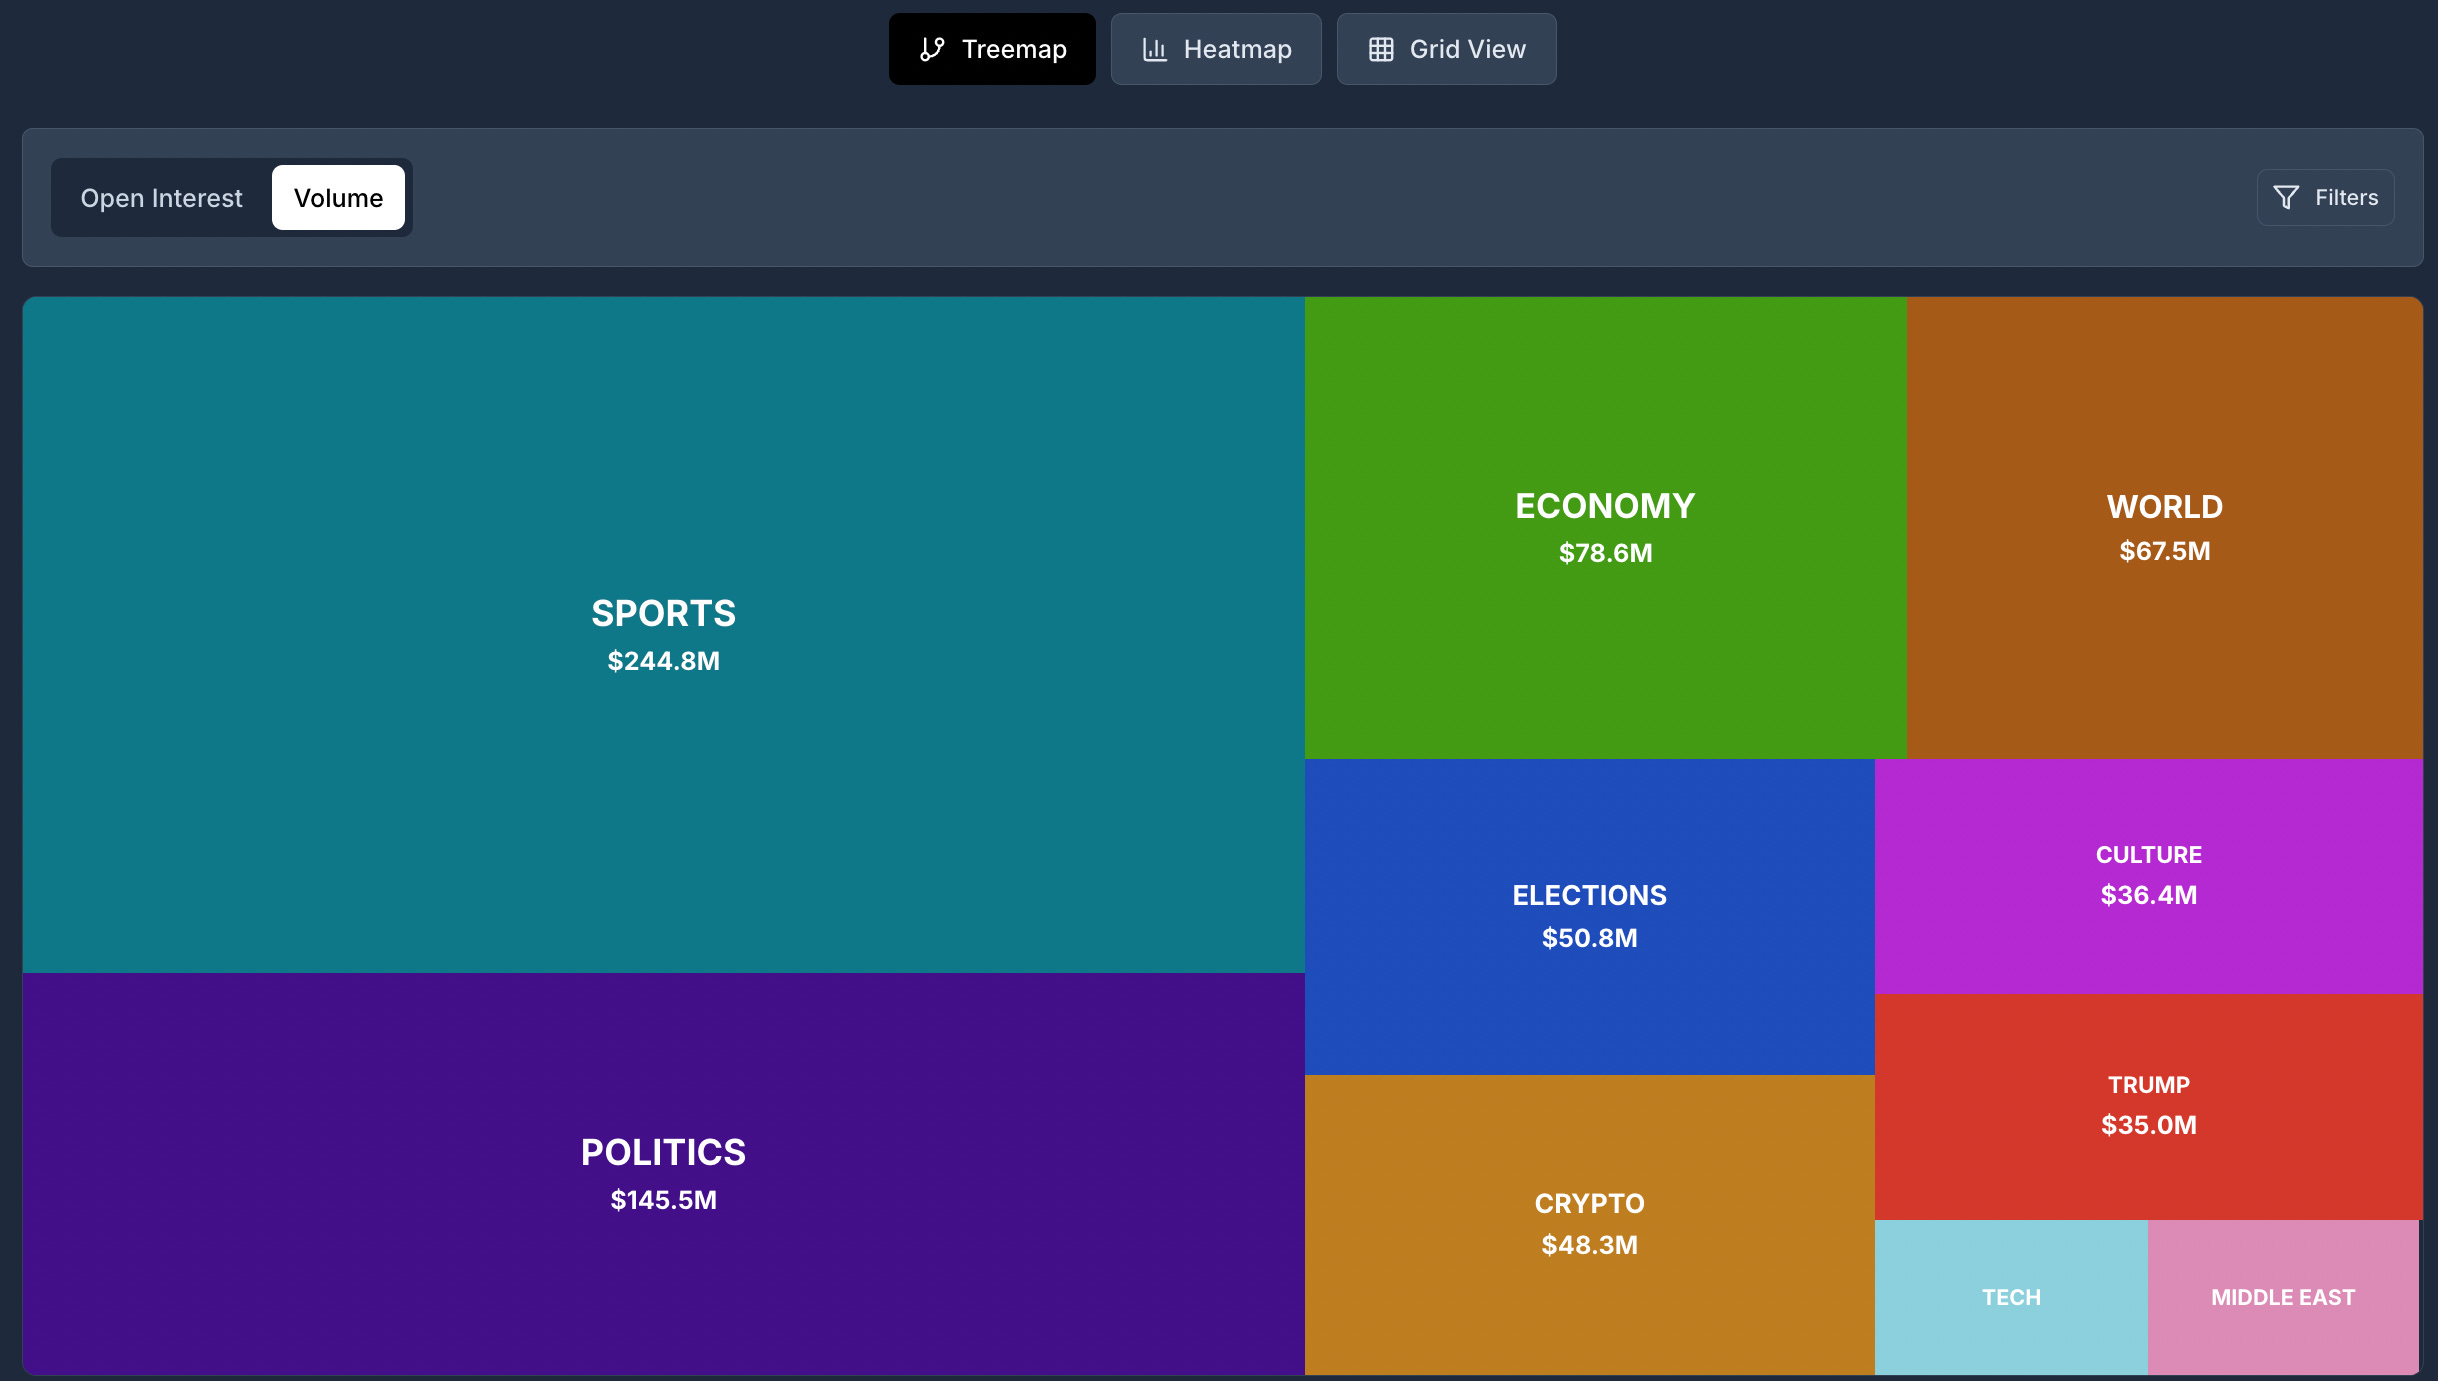Click the Treemap branch icon
Screen dimensions: 2438x1381
pos(932,49)
